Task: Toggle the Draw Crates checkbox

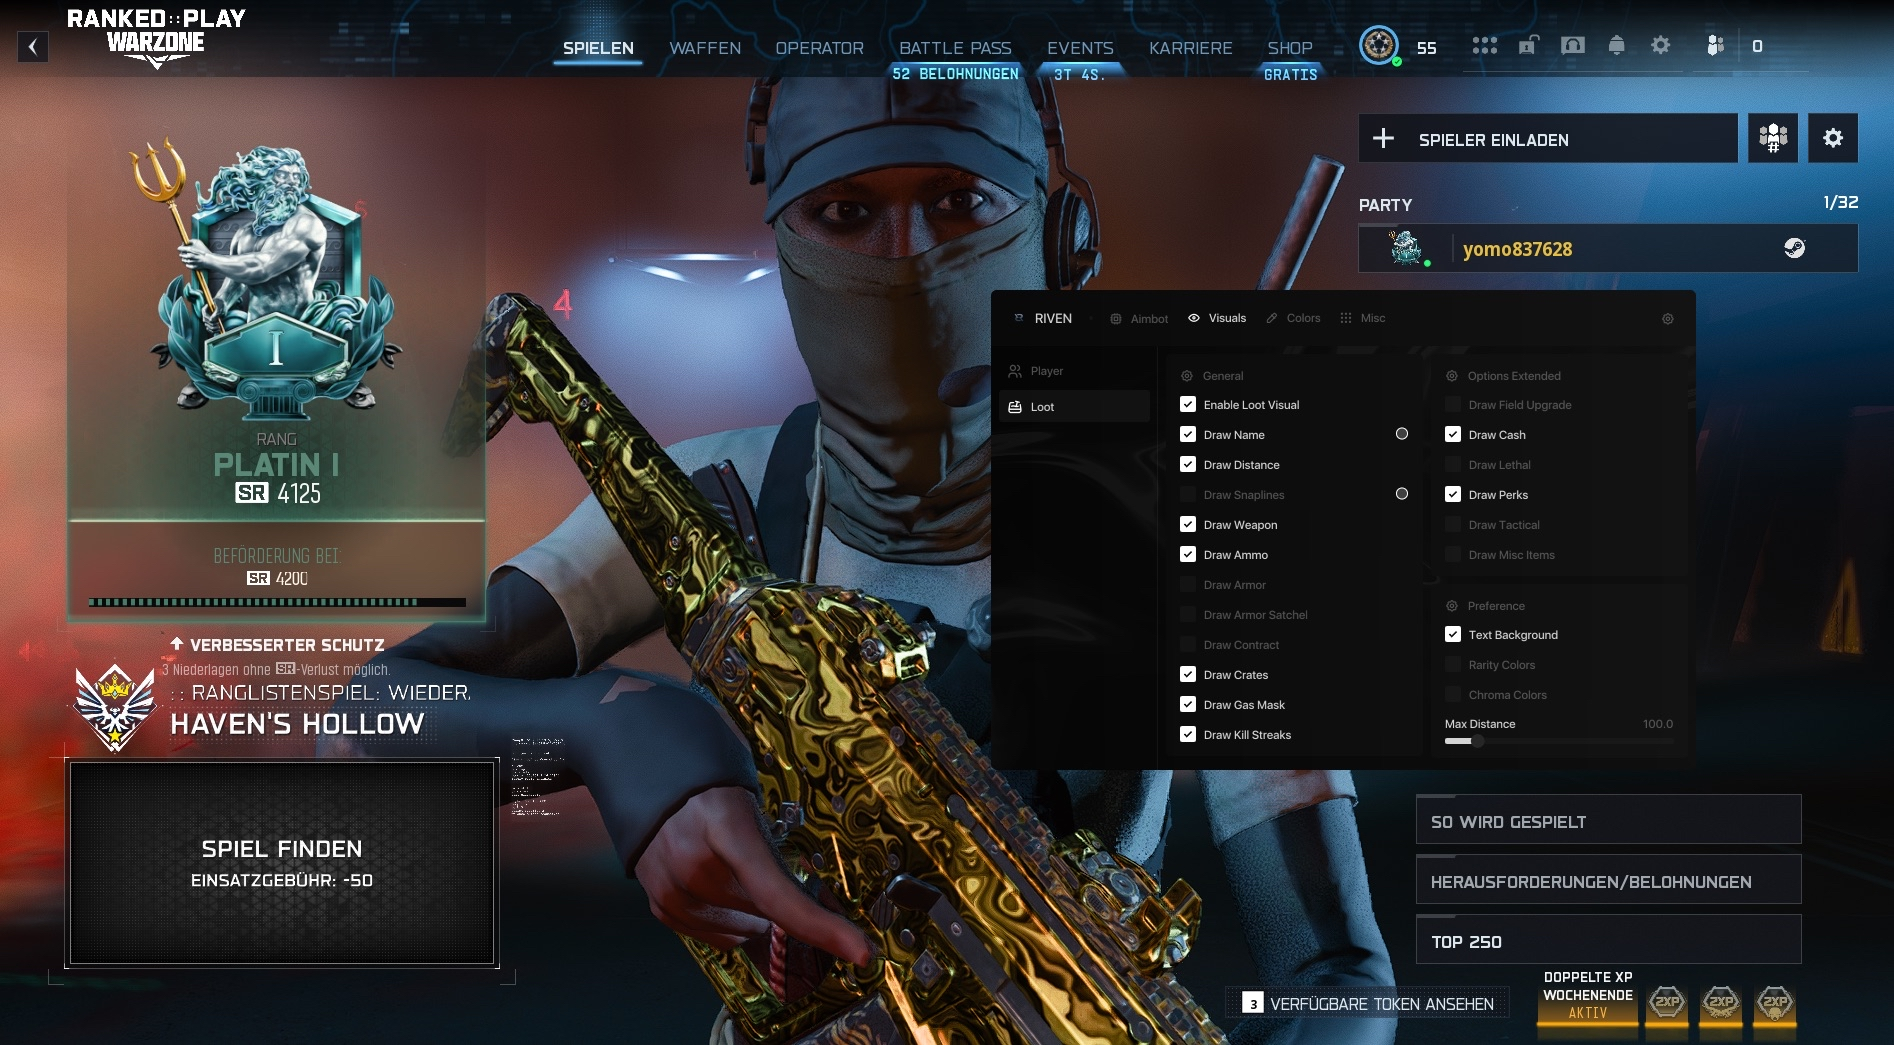Action: tap(1188, 674)
